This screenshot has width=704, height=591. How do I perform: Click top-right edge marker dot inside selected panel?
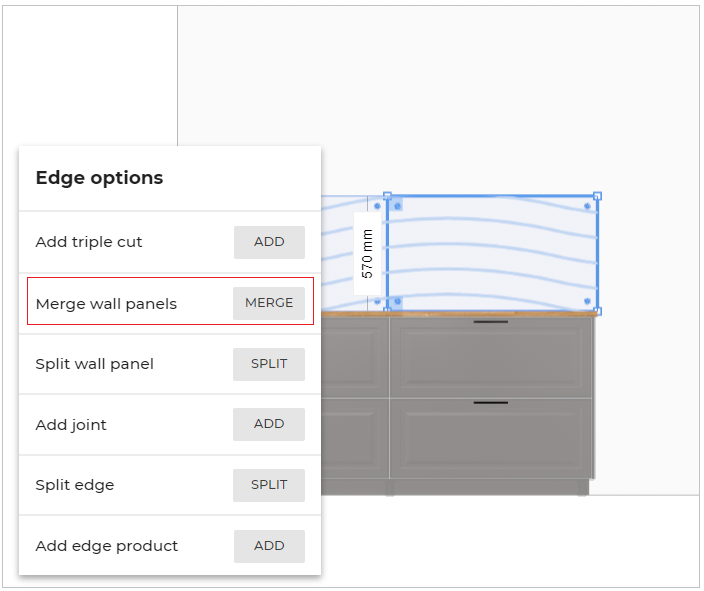(587, 206)
